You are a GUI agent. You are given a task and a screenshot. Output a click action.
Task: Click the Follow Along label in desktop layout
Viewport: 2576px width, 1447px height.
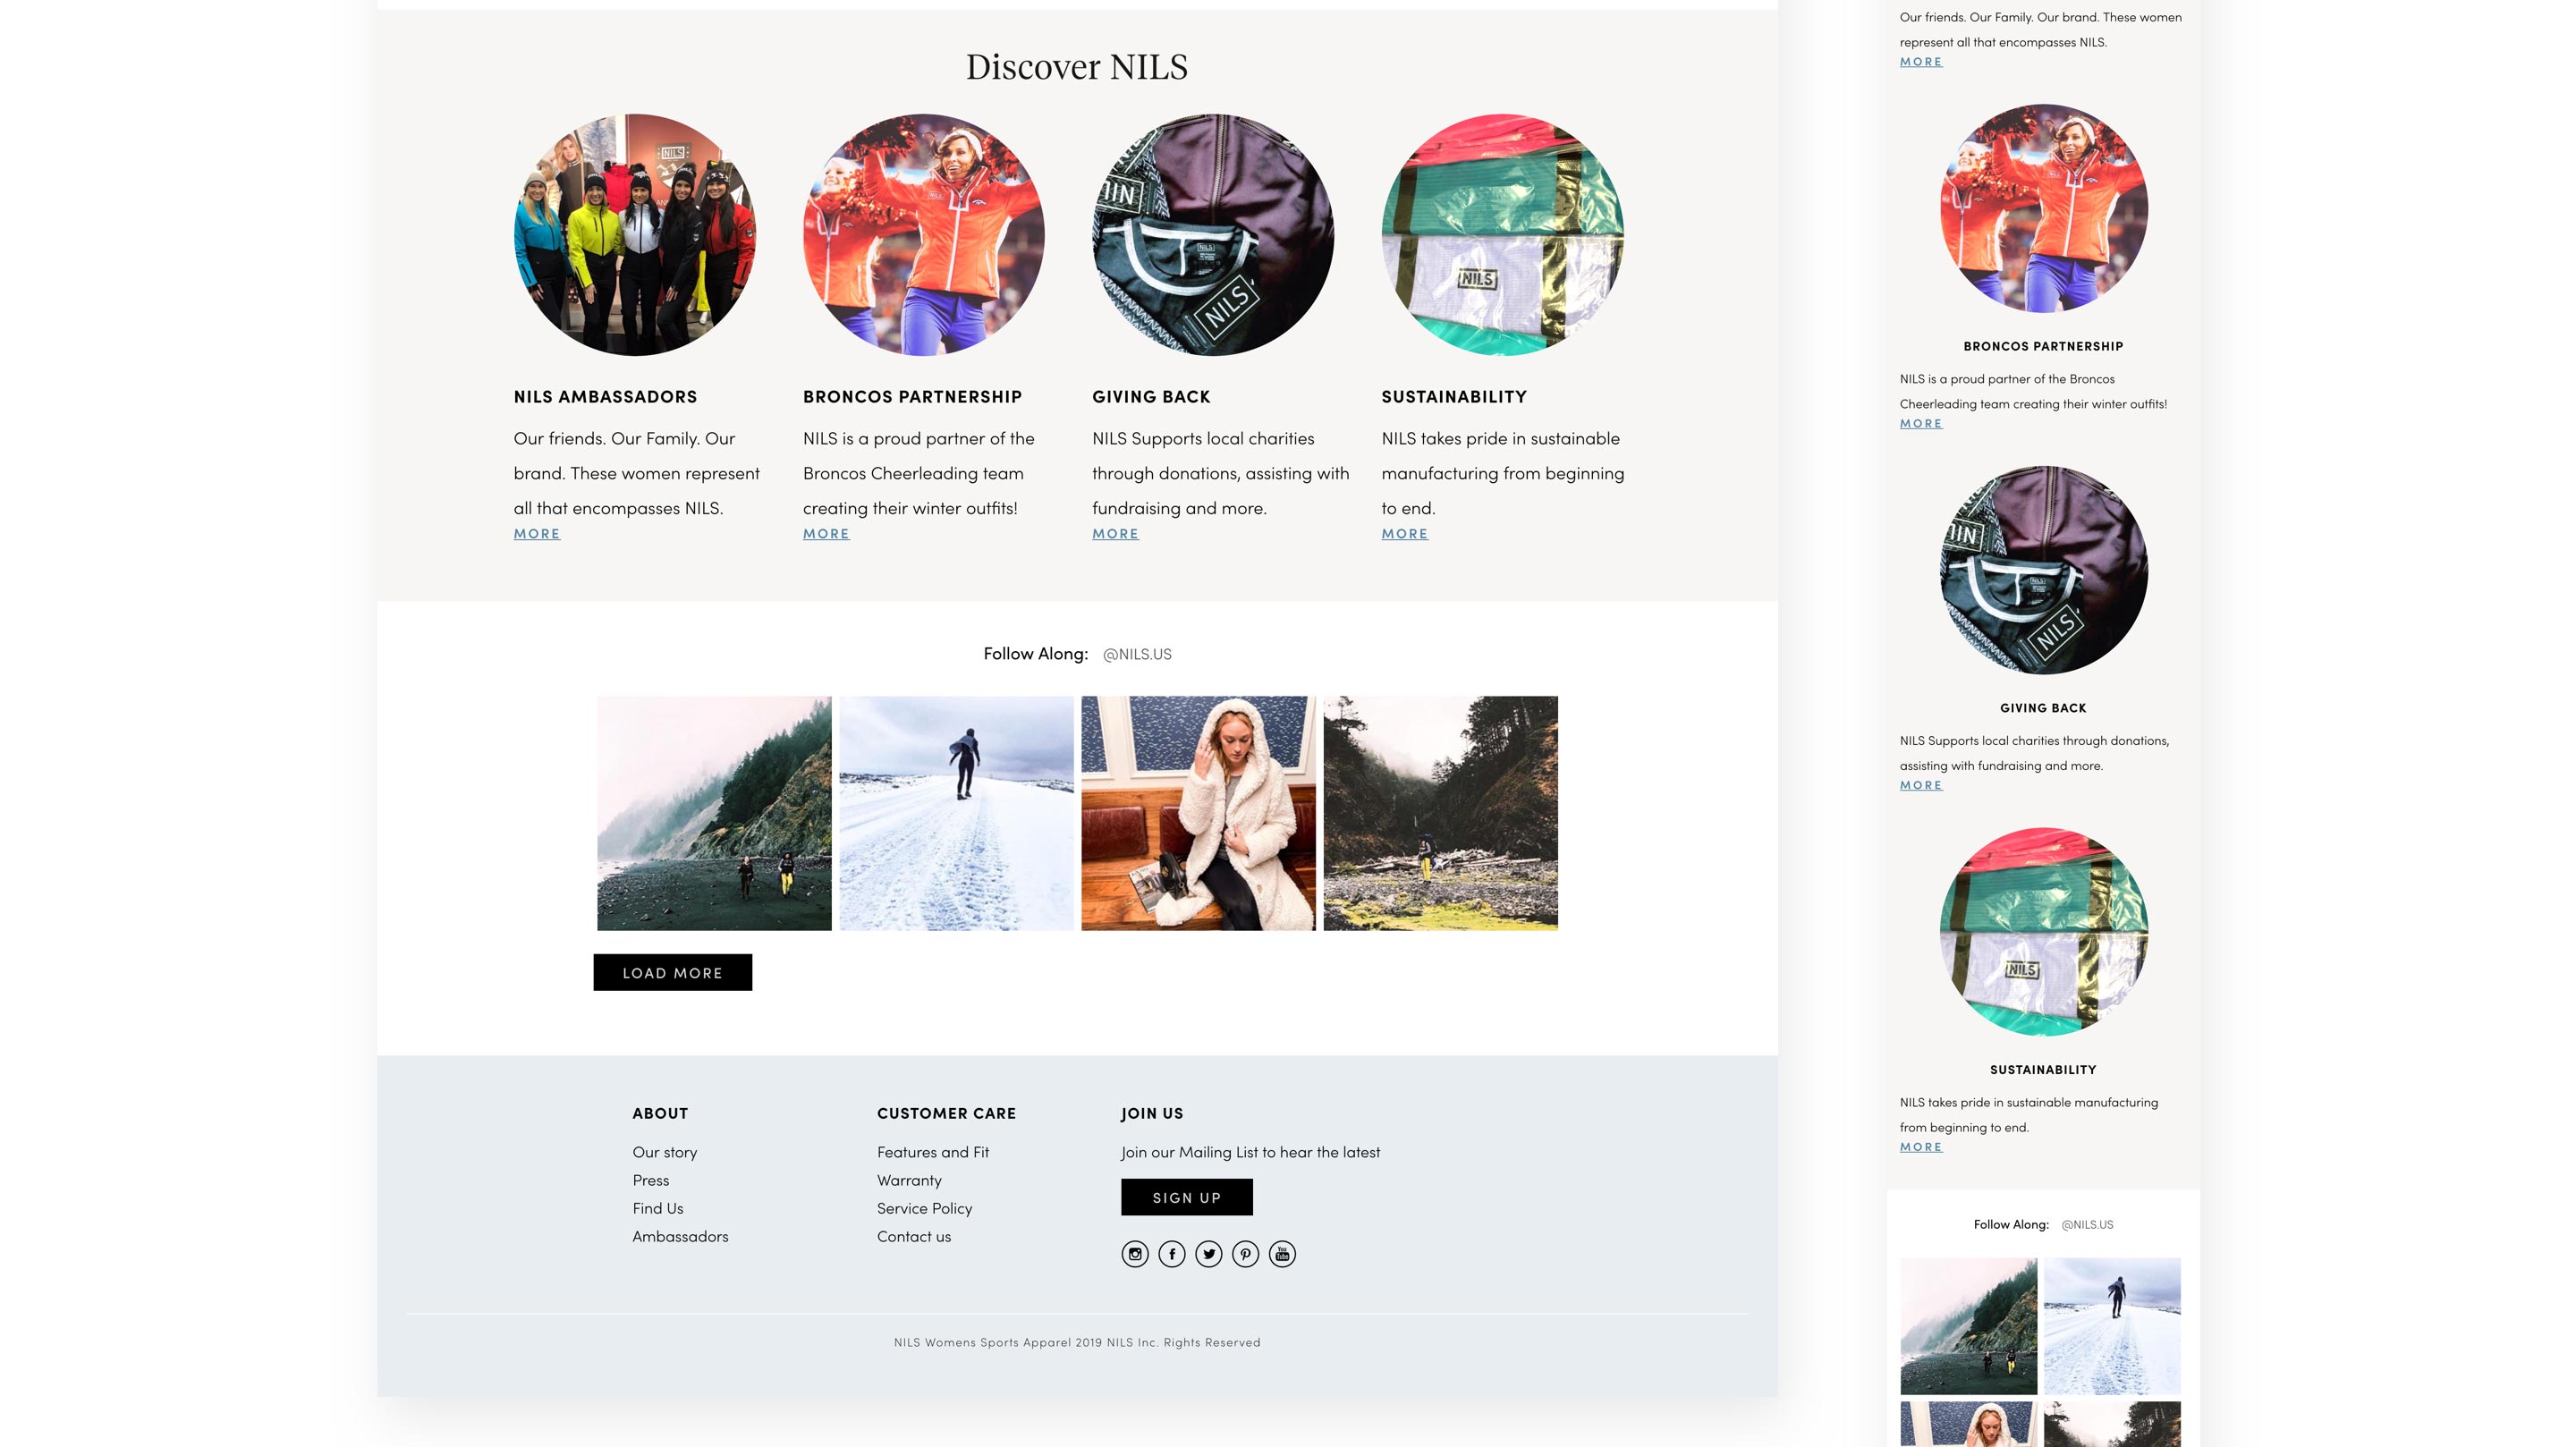1035,654
